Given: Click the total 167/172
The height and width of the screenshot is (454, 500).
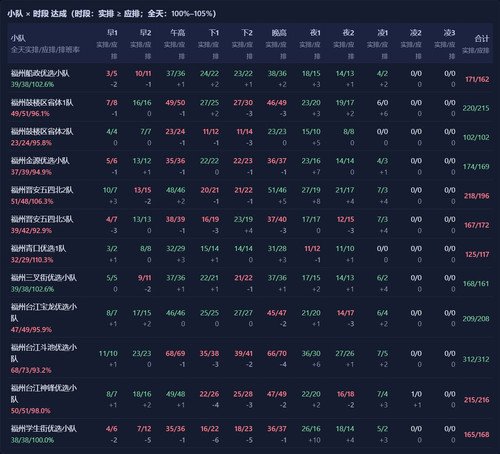Looking at the screenshot, I should tap(477, 225).
